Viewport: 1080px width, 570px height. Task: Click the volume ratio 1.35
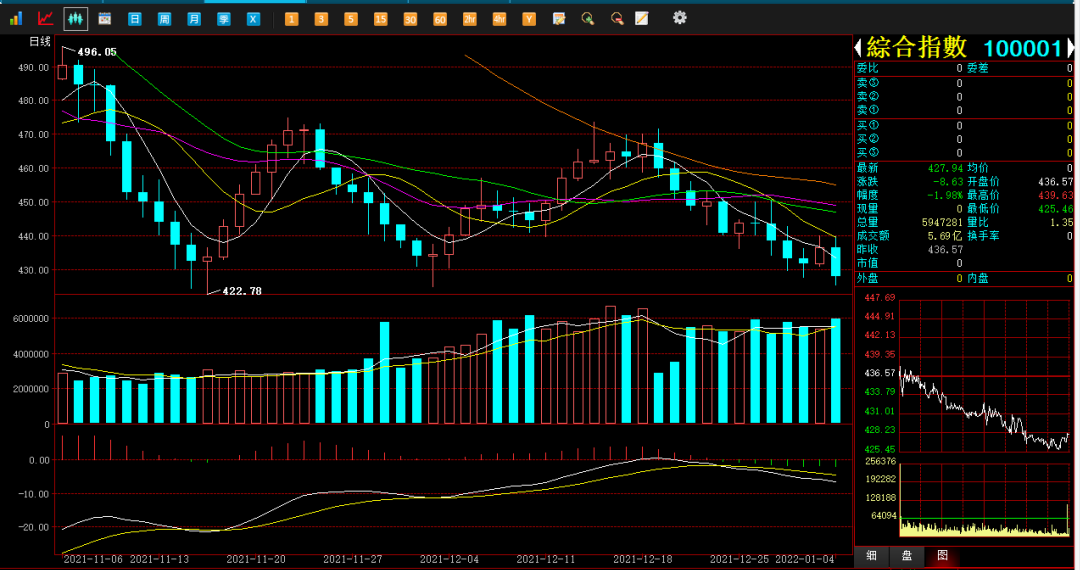1061,222
